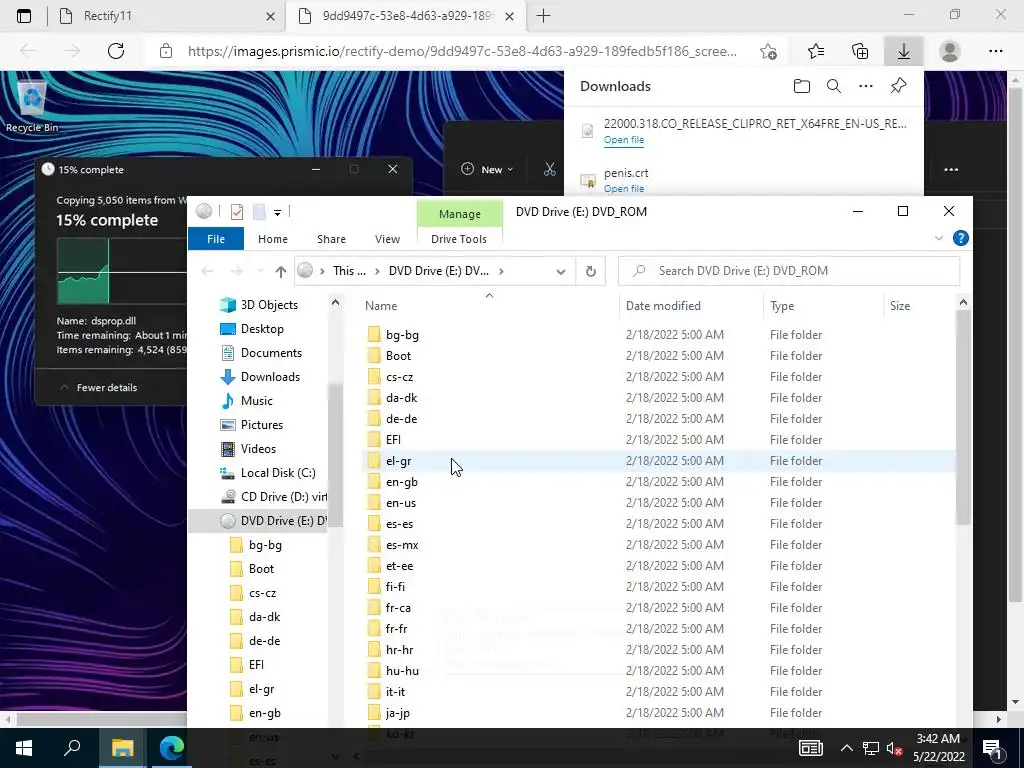Viewport: 1024px width, 768px height.
Task: Open the browser profile avatar
Action: tap(950, 51)
